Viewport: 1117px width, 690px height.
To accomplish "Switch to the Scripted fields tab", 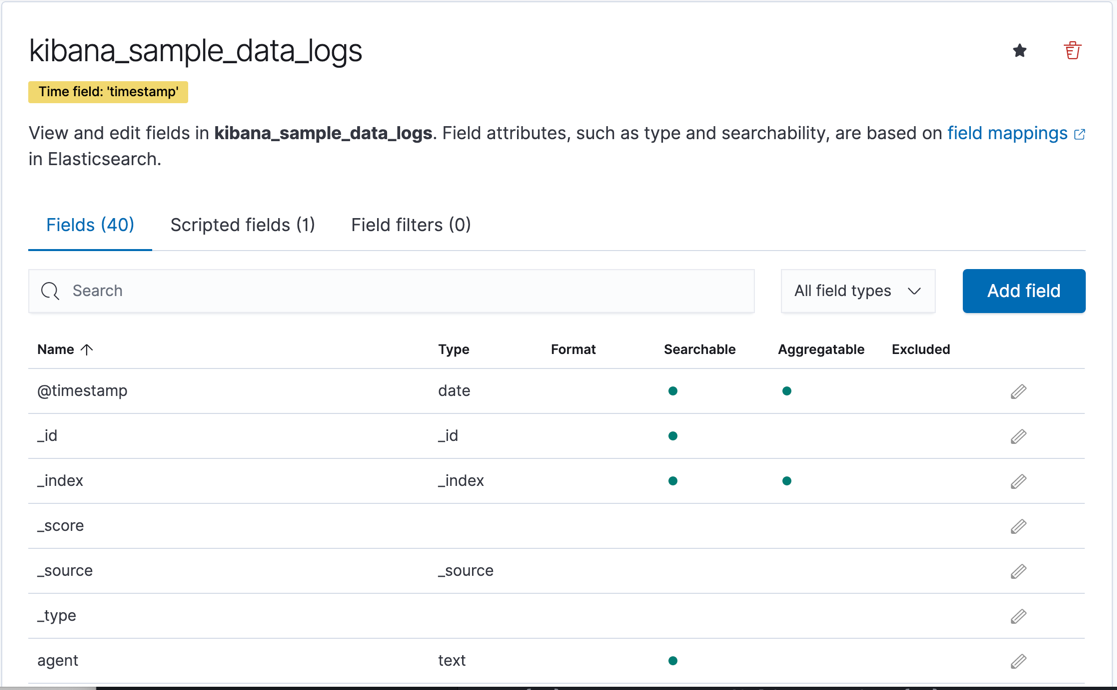I will tap(242, 225).
